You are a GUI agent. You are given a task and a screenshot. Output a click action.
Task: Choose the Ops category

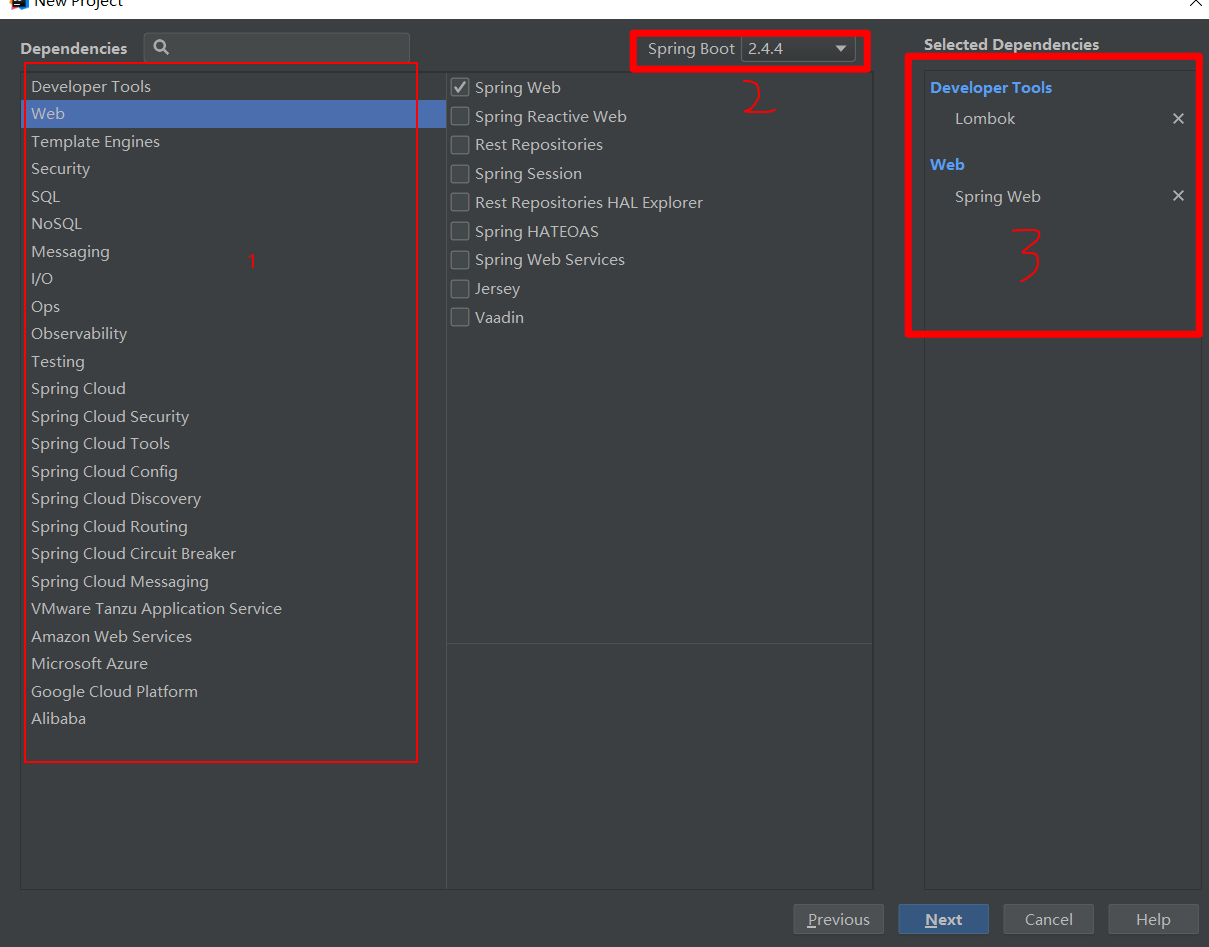point(233,306)
